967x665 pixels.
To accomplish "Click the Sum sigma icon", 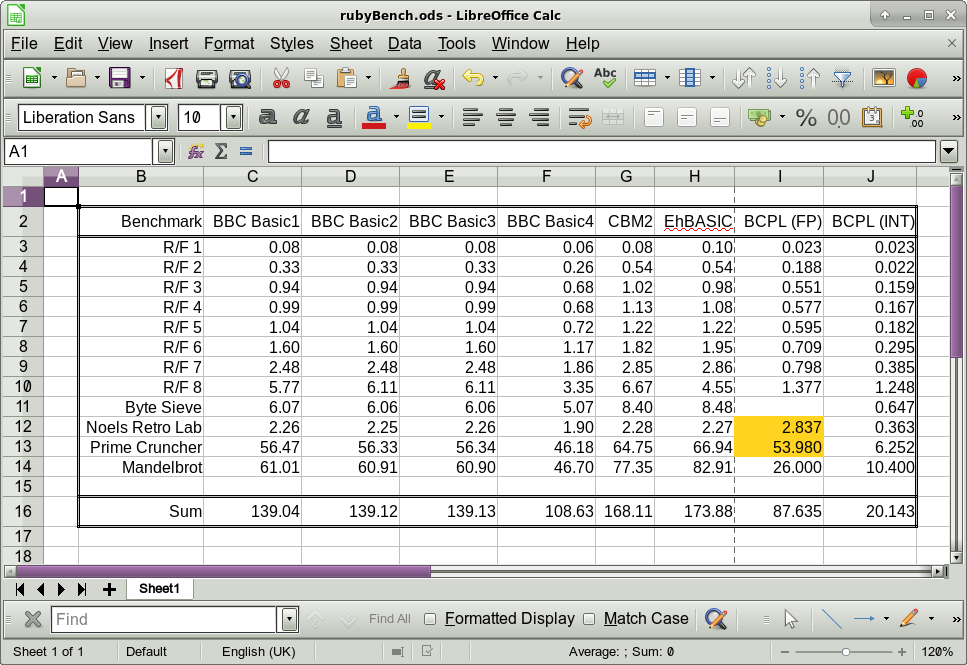I will click(x=221, y=151).
